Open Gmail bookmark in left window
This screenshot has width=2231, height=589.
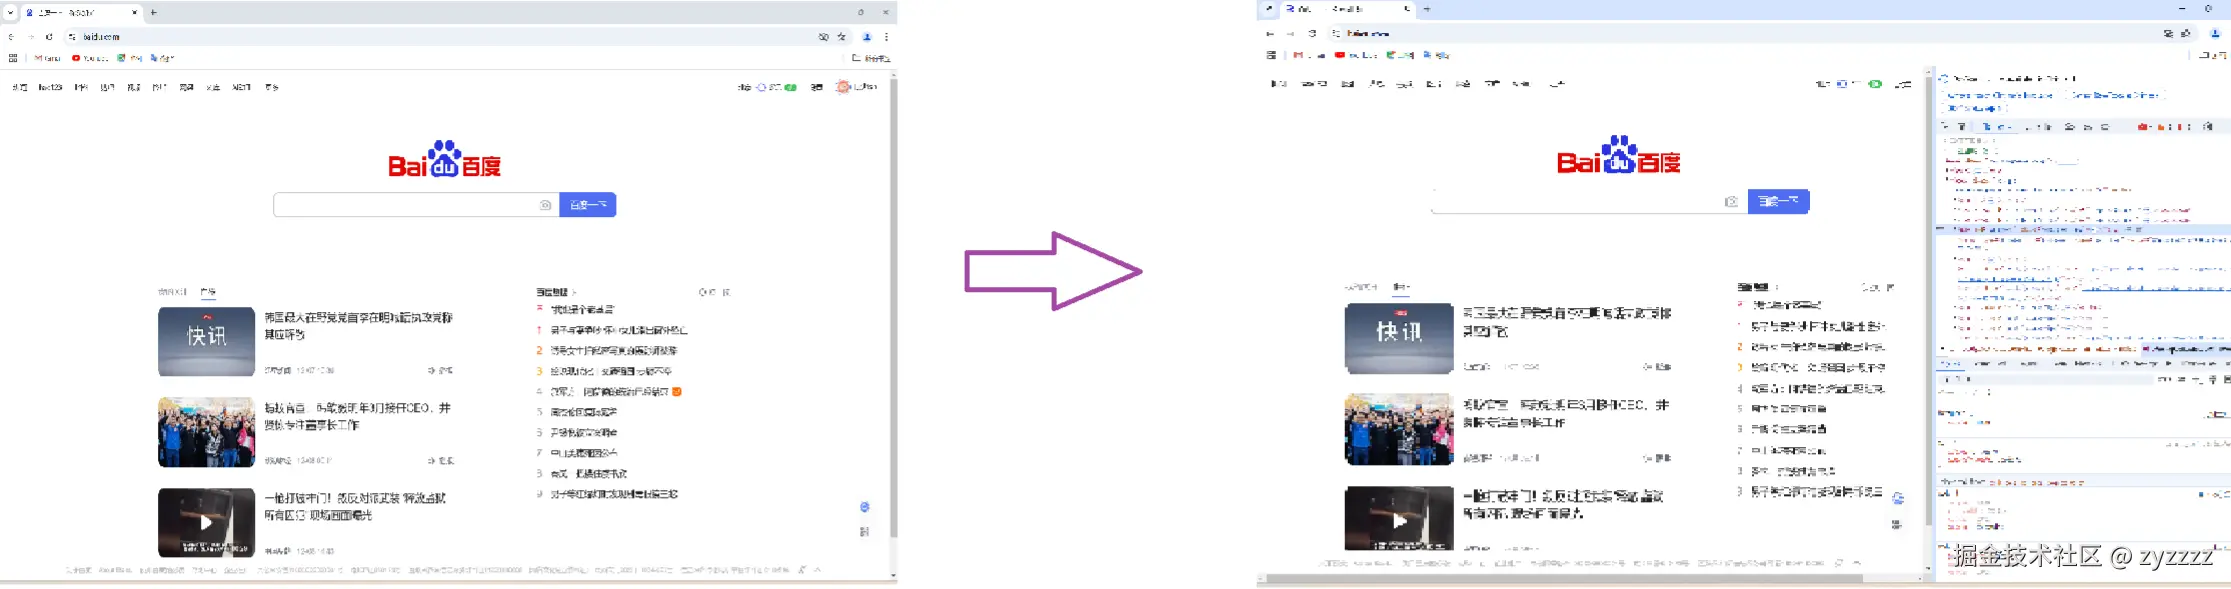47,58
